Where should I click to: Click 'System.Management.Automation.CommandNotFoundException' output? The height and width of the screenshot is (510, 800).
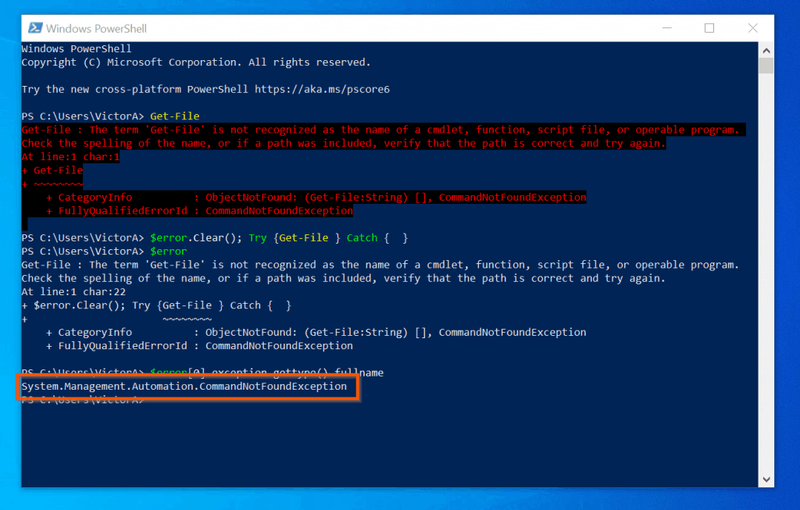pos(184,387)
